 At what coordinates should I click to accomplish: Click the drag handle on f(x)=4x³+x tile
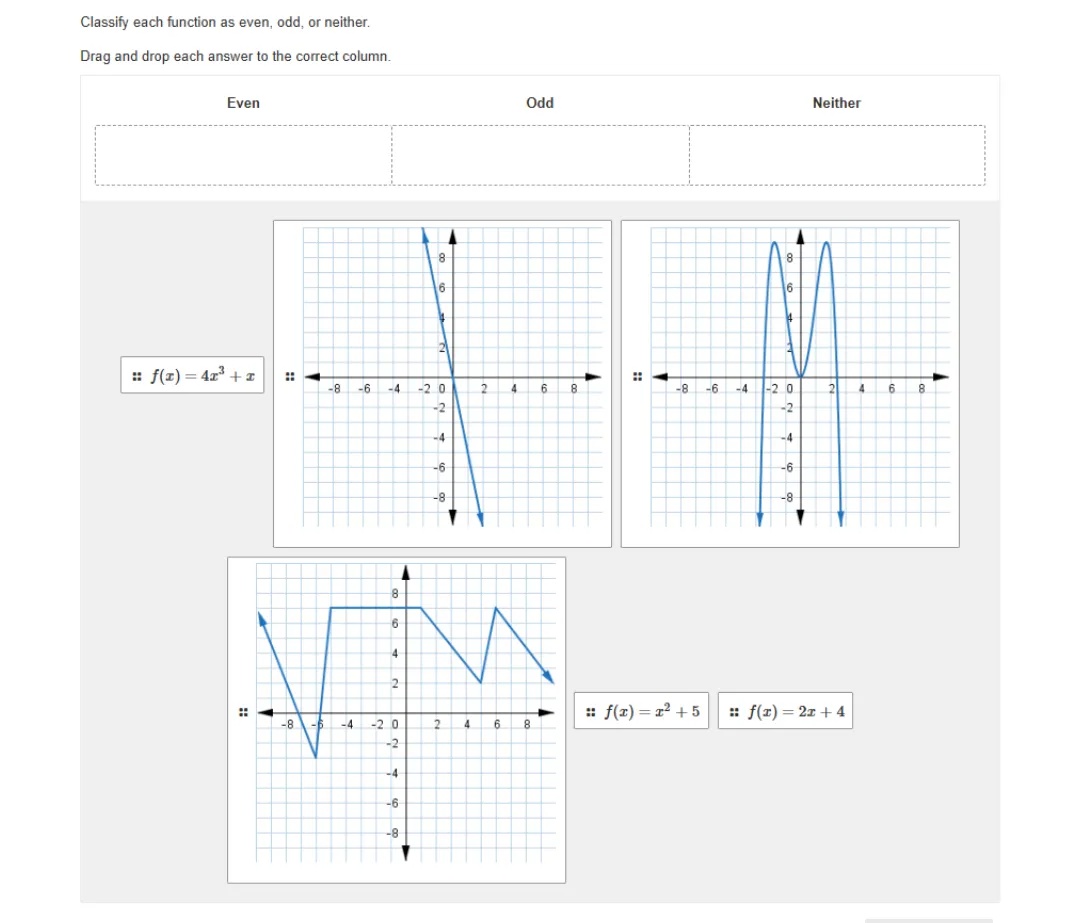coord(136,376)
